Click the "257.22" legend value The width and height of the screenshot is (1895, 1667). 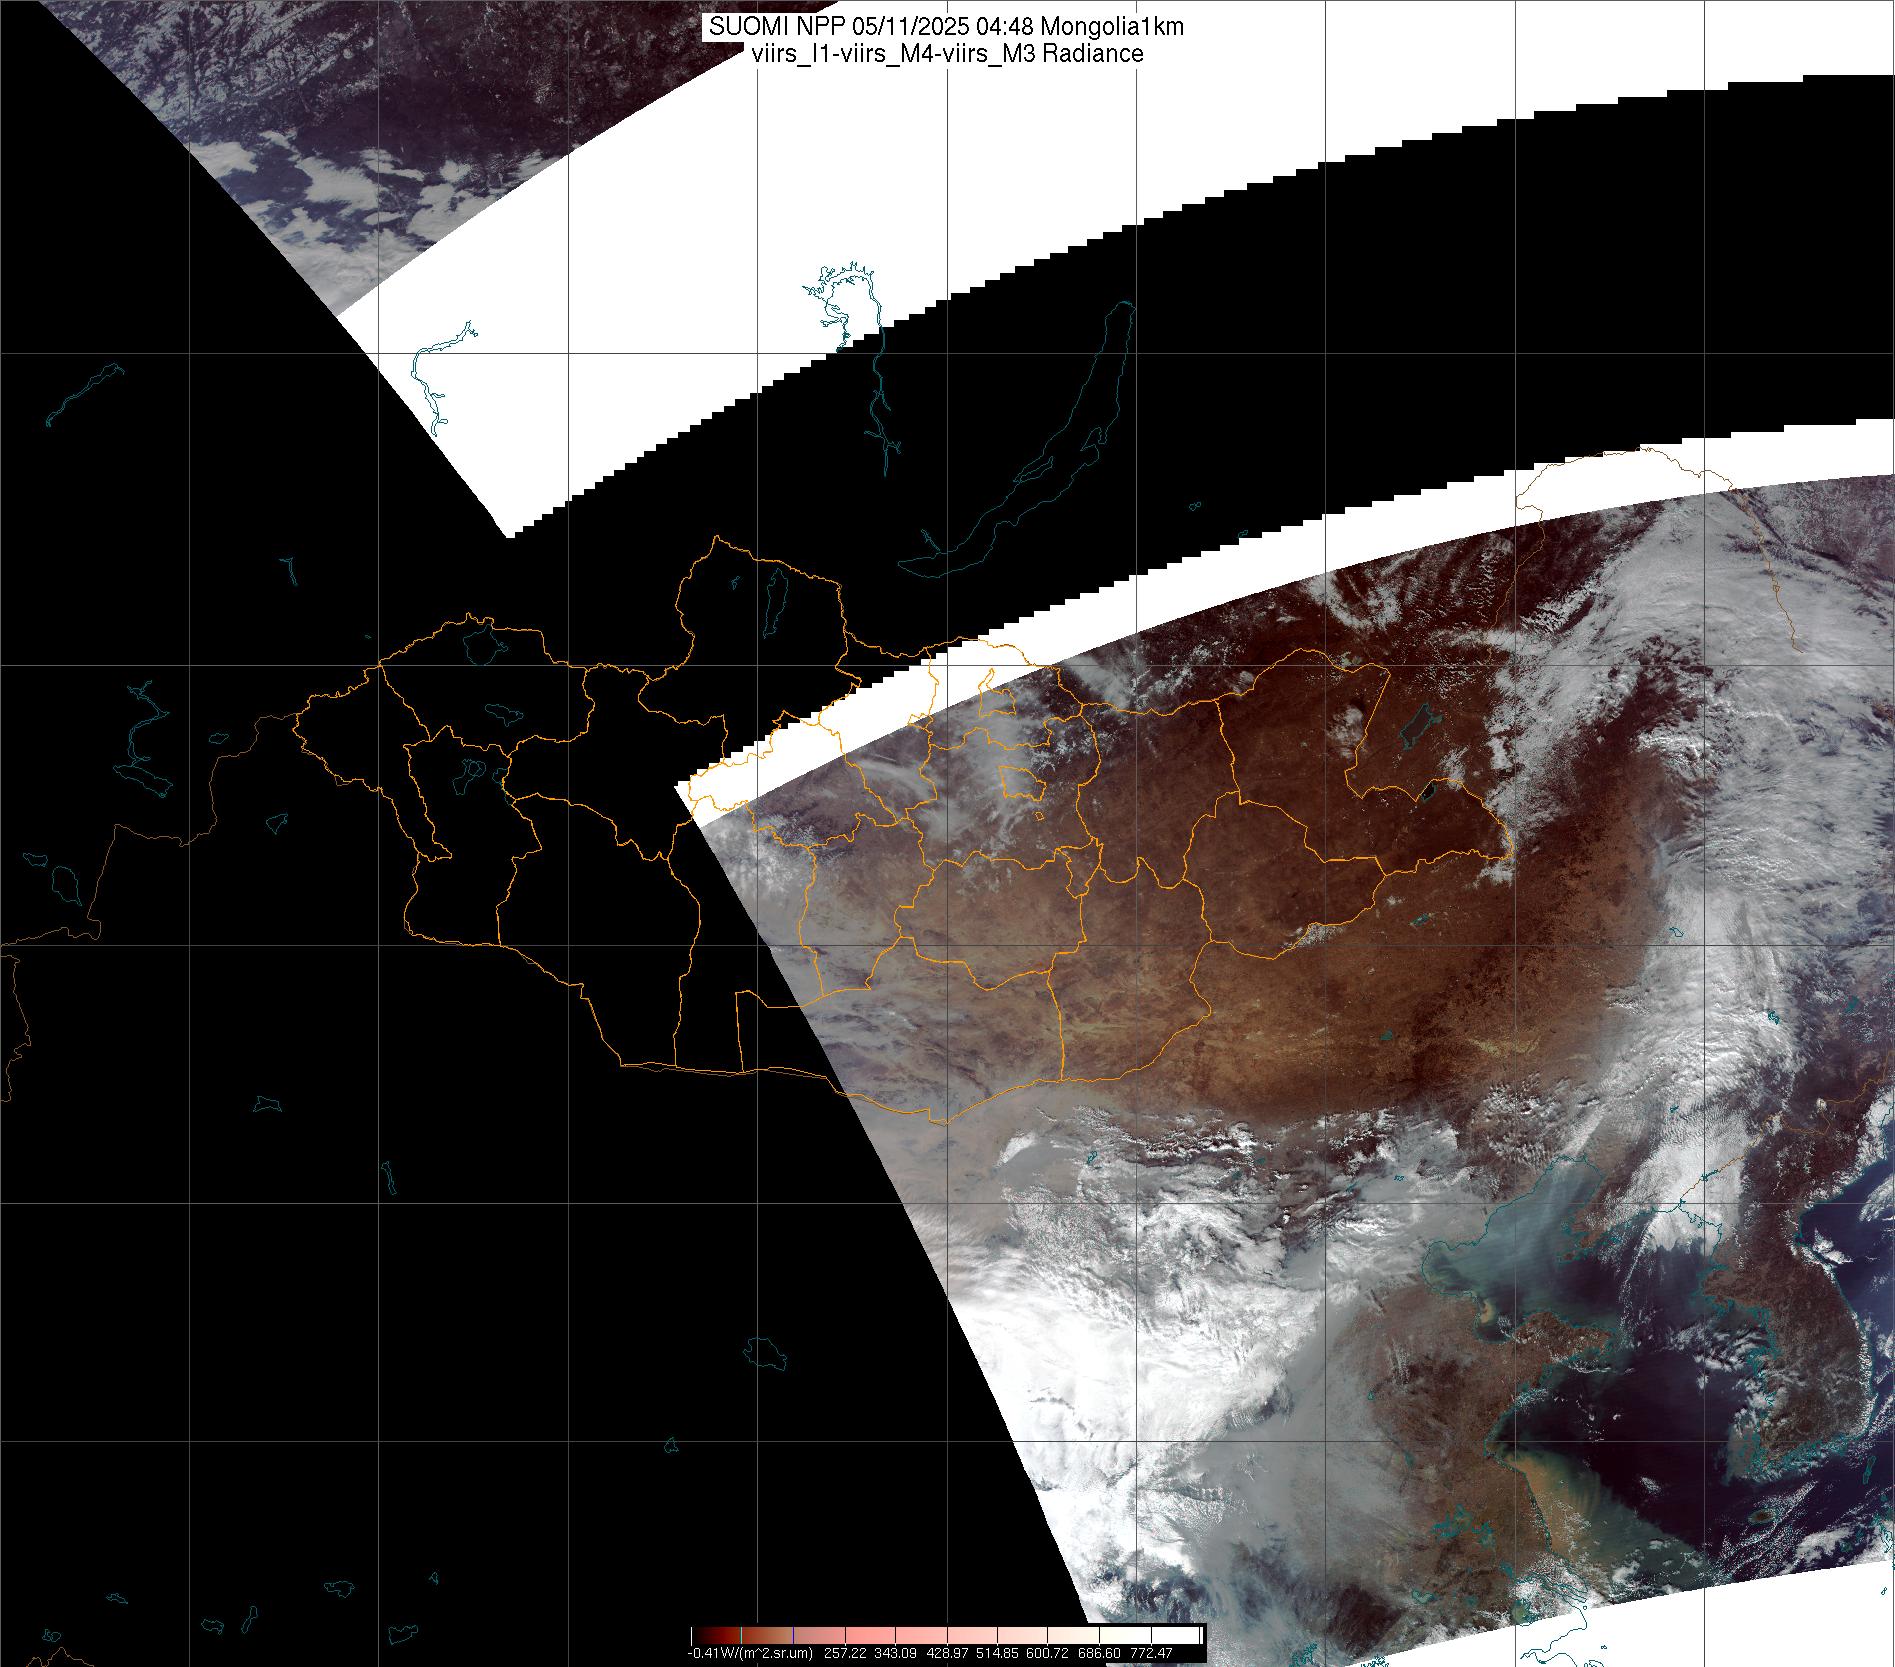[x=845, y=1653]
